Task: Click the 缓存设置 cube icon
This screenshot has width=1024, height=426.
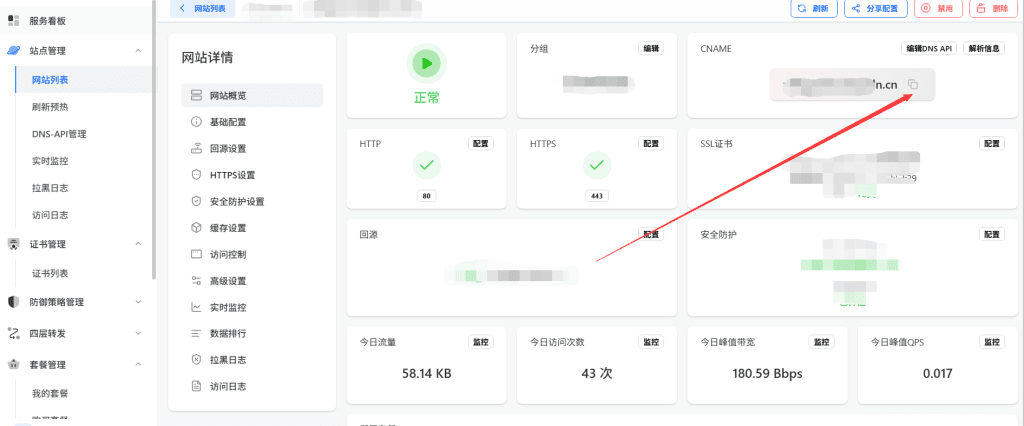Action: (196, 228)
